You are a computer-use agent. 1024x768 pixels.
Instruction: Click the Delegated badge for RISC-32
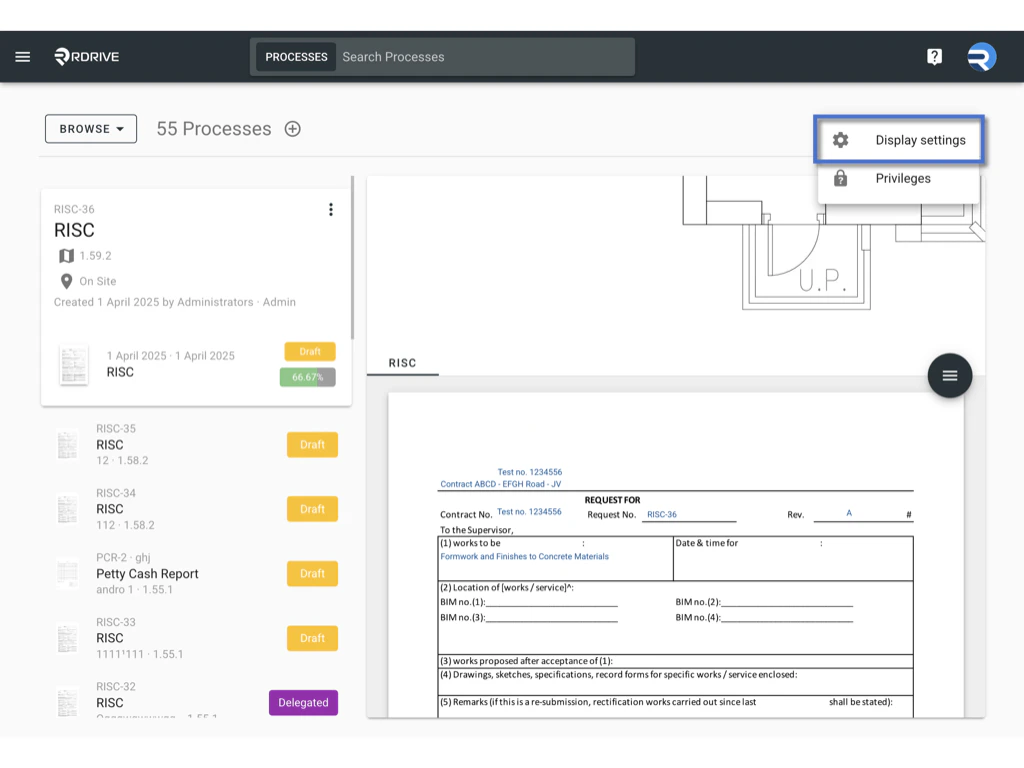[303, 703]
